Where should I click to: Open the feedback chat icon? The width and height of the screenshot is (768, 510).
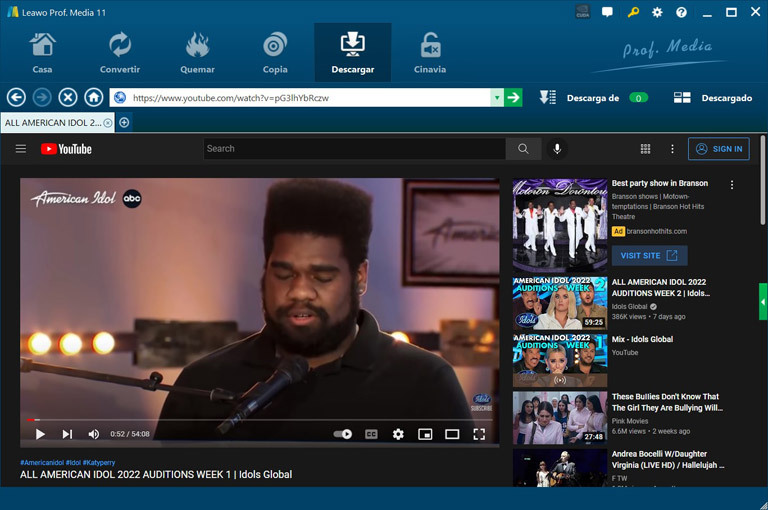click(x=607, y=12)
